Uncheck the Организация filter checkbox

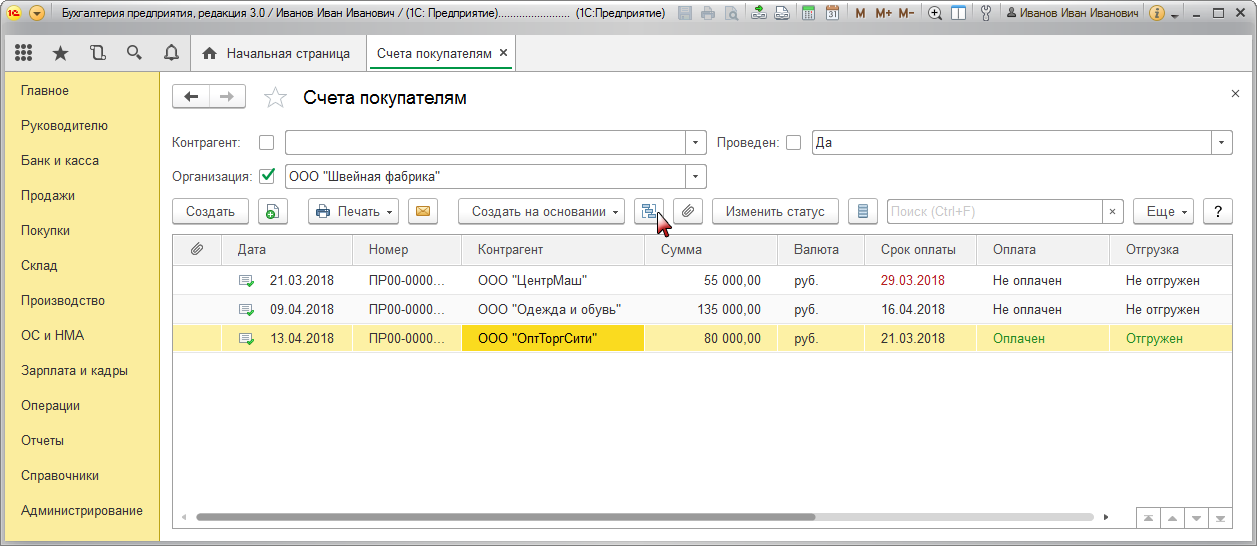(x=266, y=176)
